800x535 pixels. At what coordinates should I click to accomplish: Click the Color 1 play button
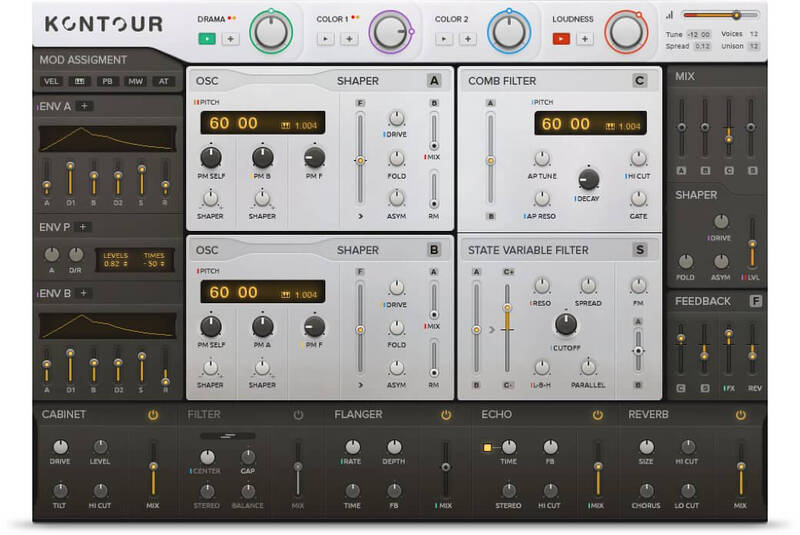pyautogui.click(x=326, y=38)
